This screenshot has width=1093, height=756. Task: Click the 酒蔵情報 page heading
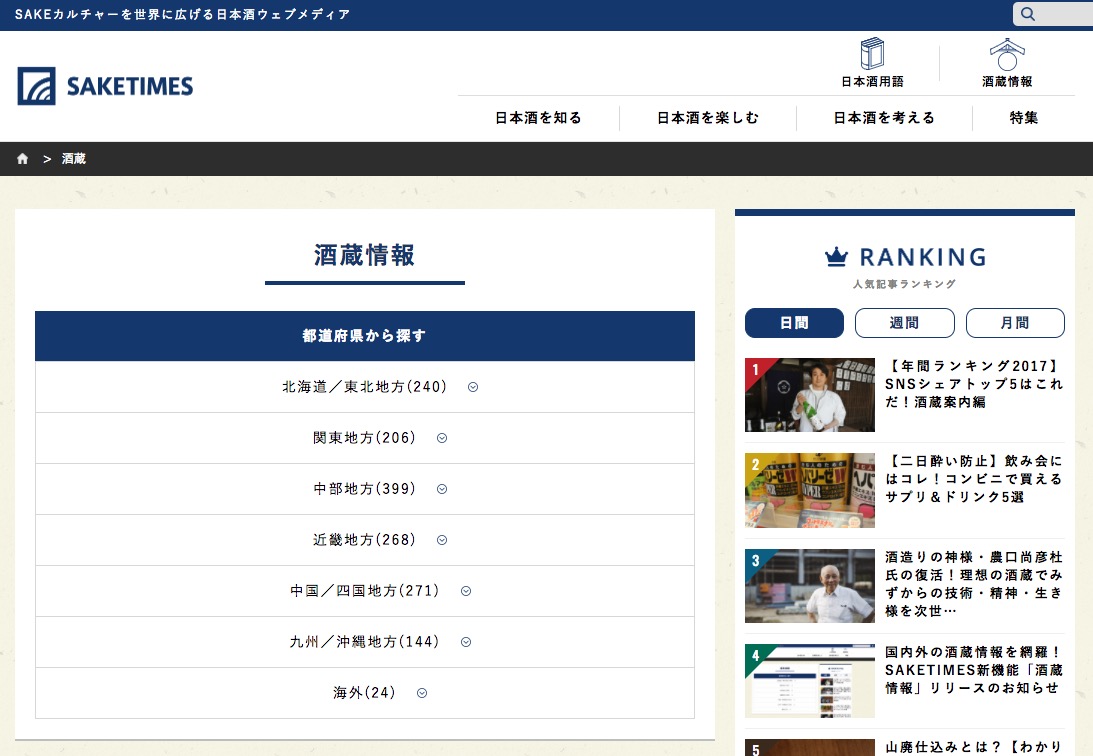(x=365, y=255)
